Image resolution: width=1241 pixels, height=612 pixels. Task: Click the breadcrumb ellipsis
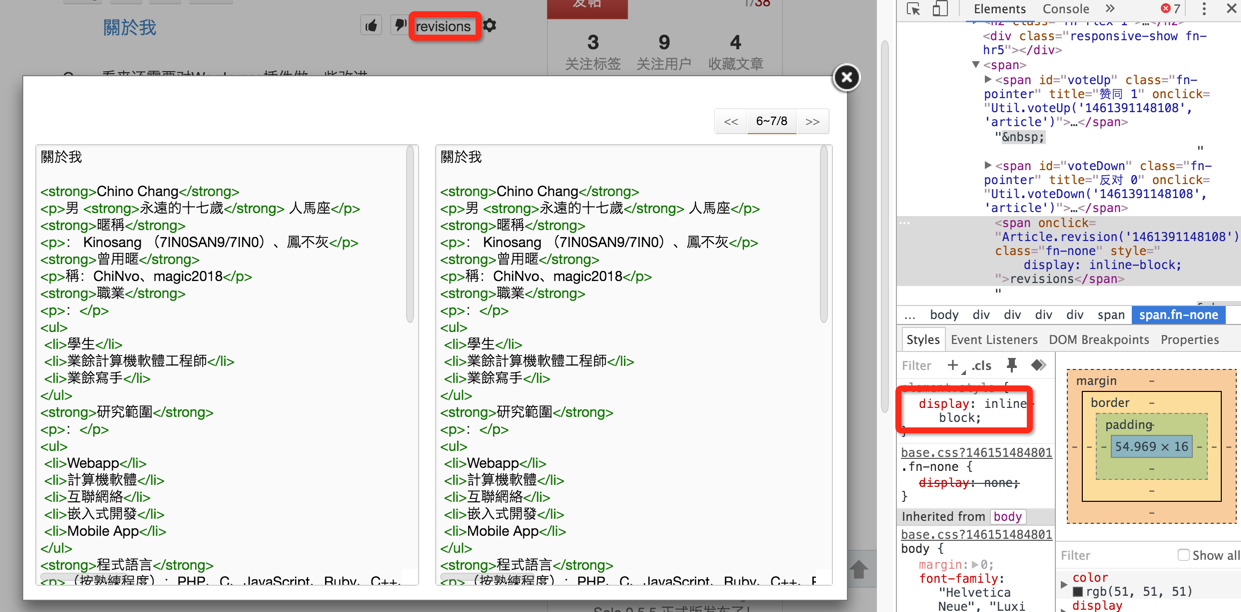(x=910, y=315)
